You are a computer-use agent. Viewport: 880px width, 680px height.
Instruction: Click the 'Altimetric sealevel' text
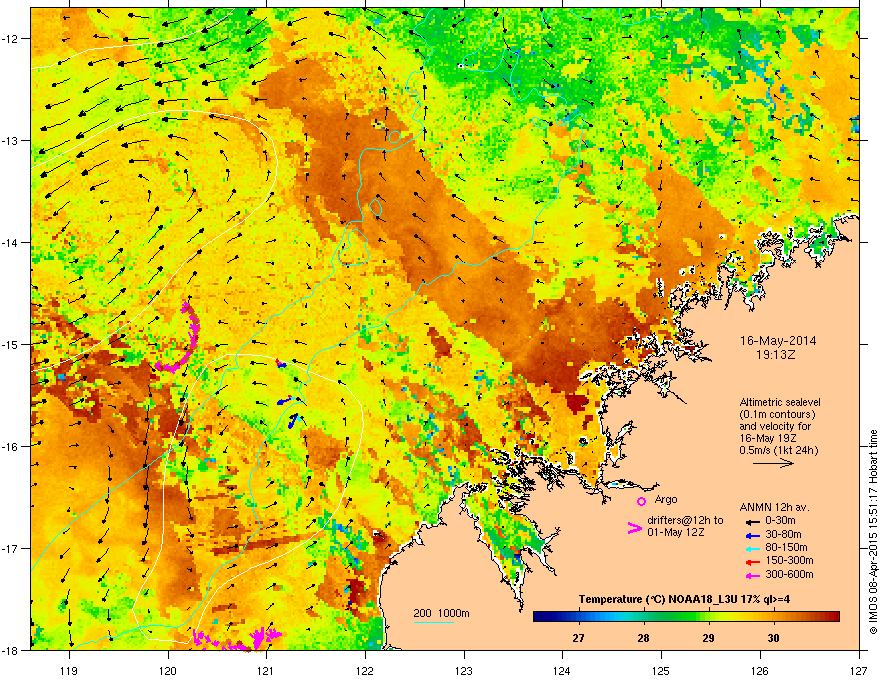780,402
